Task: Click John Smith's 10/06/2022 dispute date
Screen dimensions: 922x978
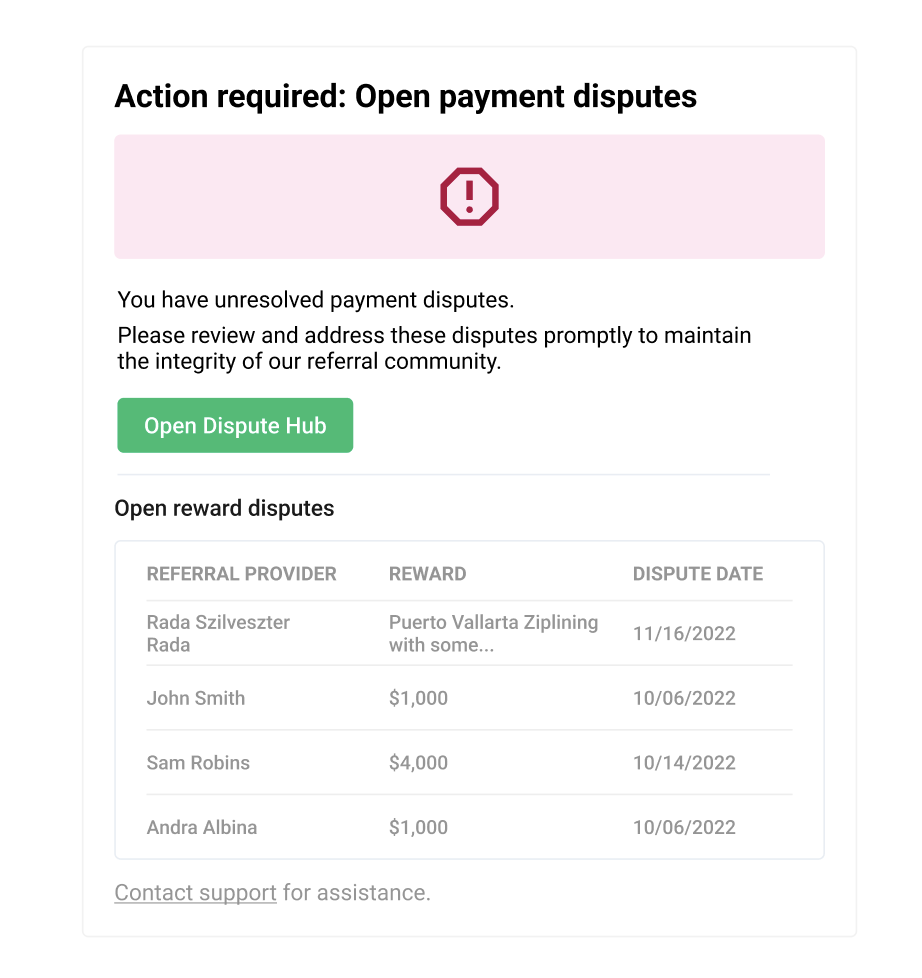Action: (684, 698)
